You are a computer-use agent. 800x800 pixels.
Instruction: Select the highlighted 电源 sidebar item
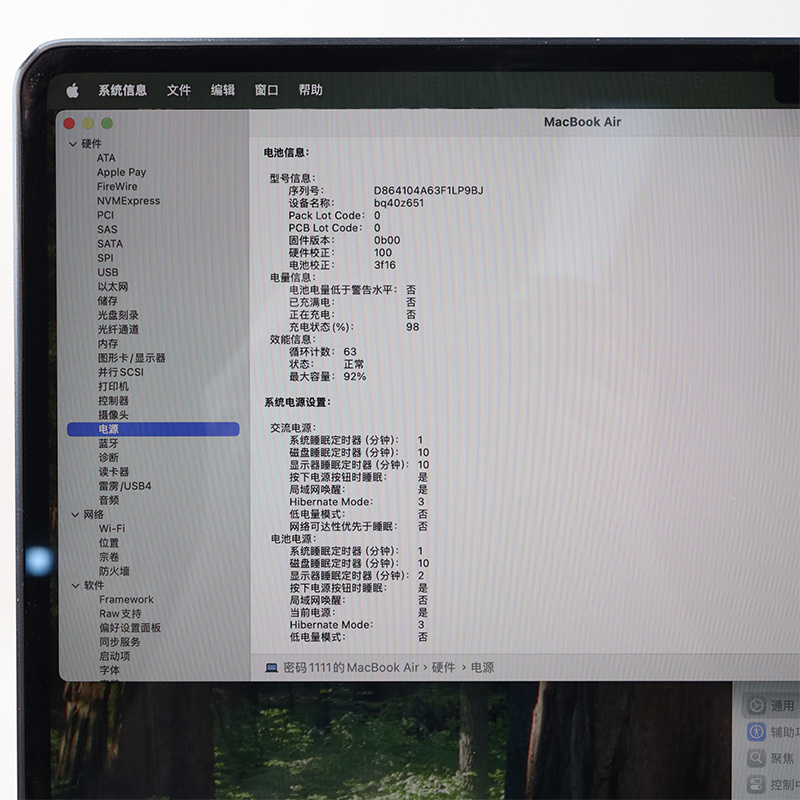[x=153, y=429]
